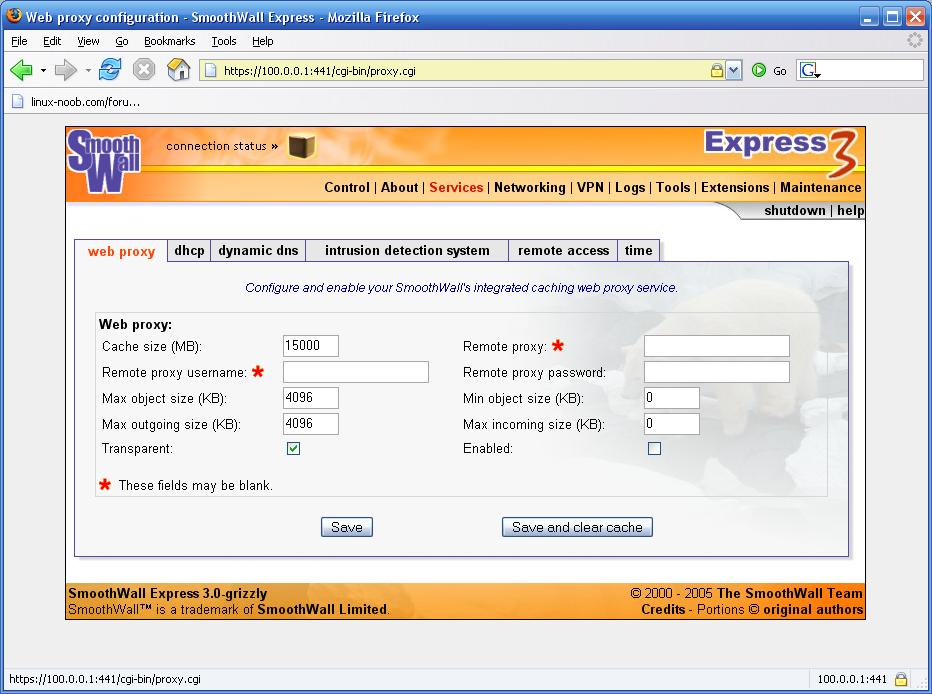The width and height of the screenshot is (932, 694).
Task: Open the File menu
Action: pyautogui.click(x=19, y=41)
